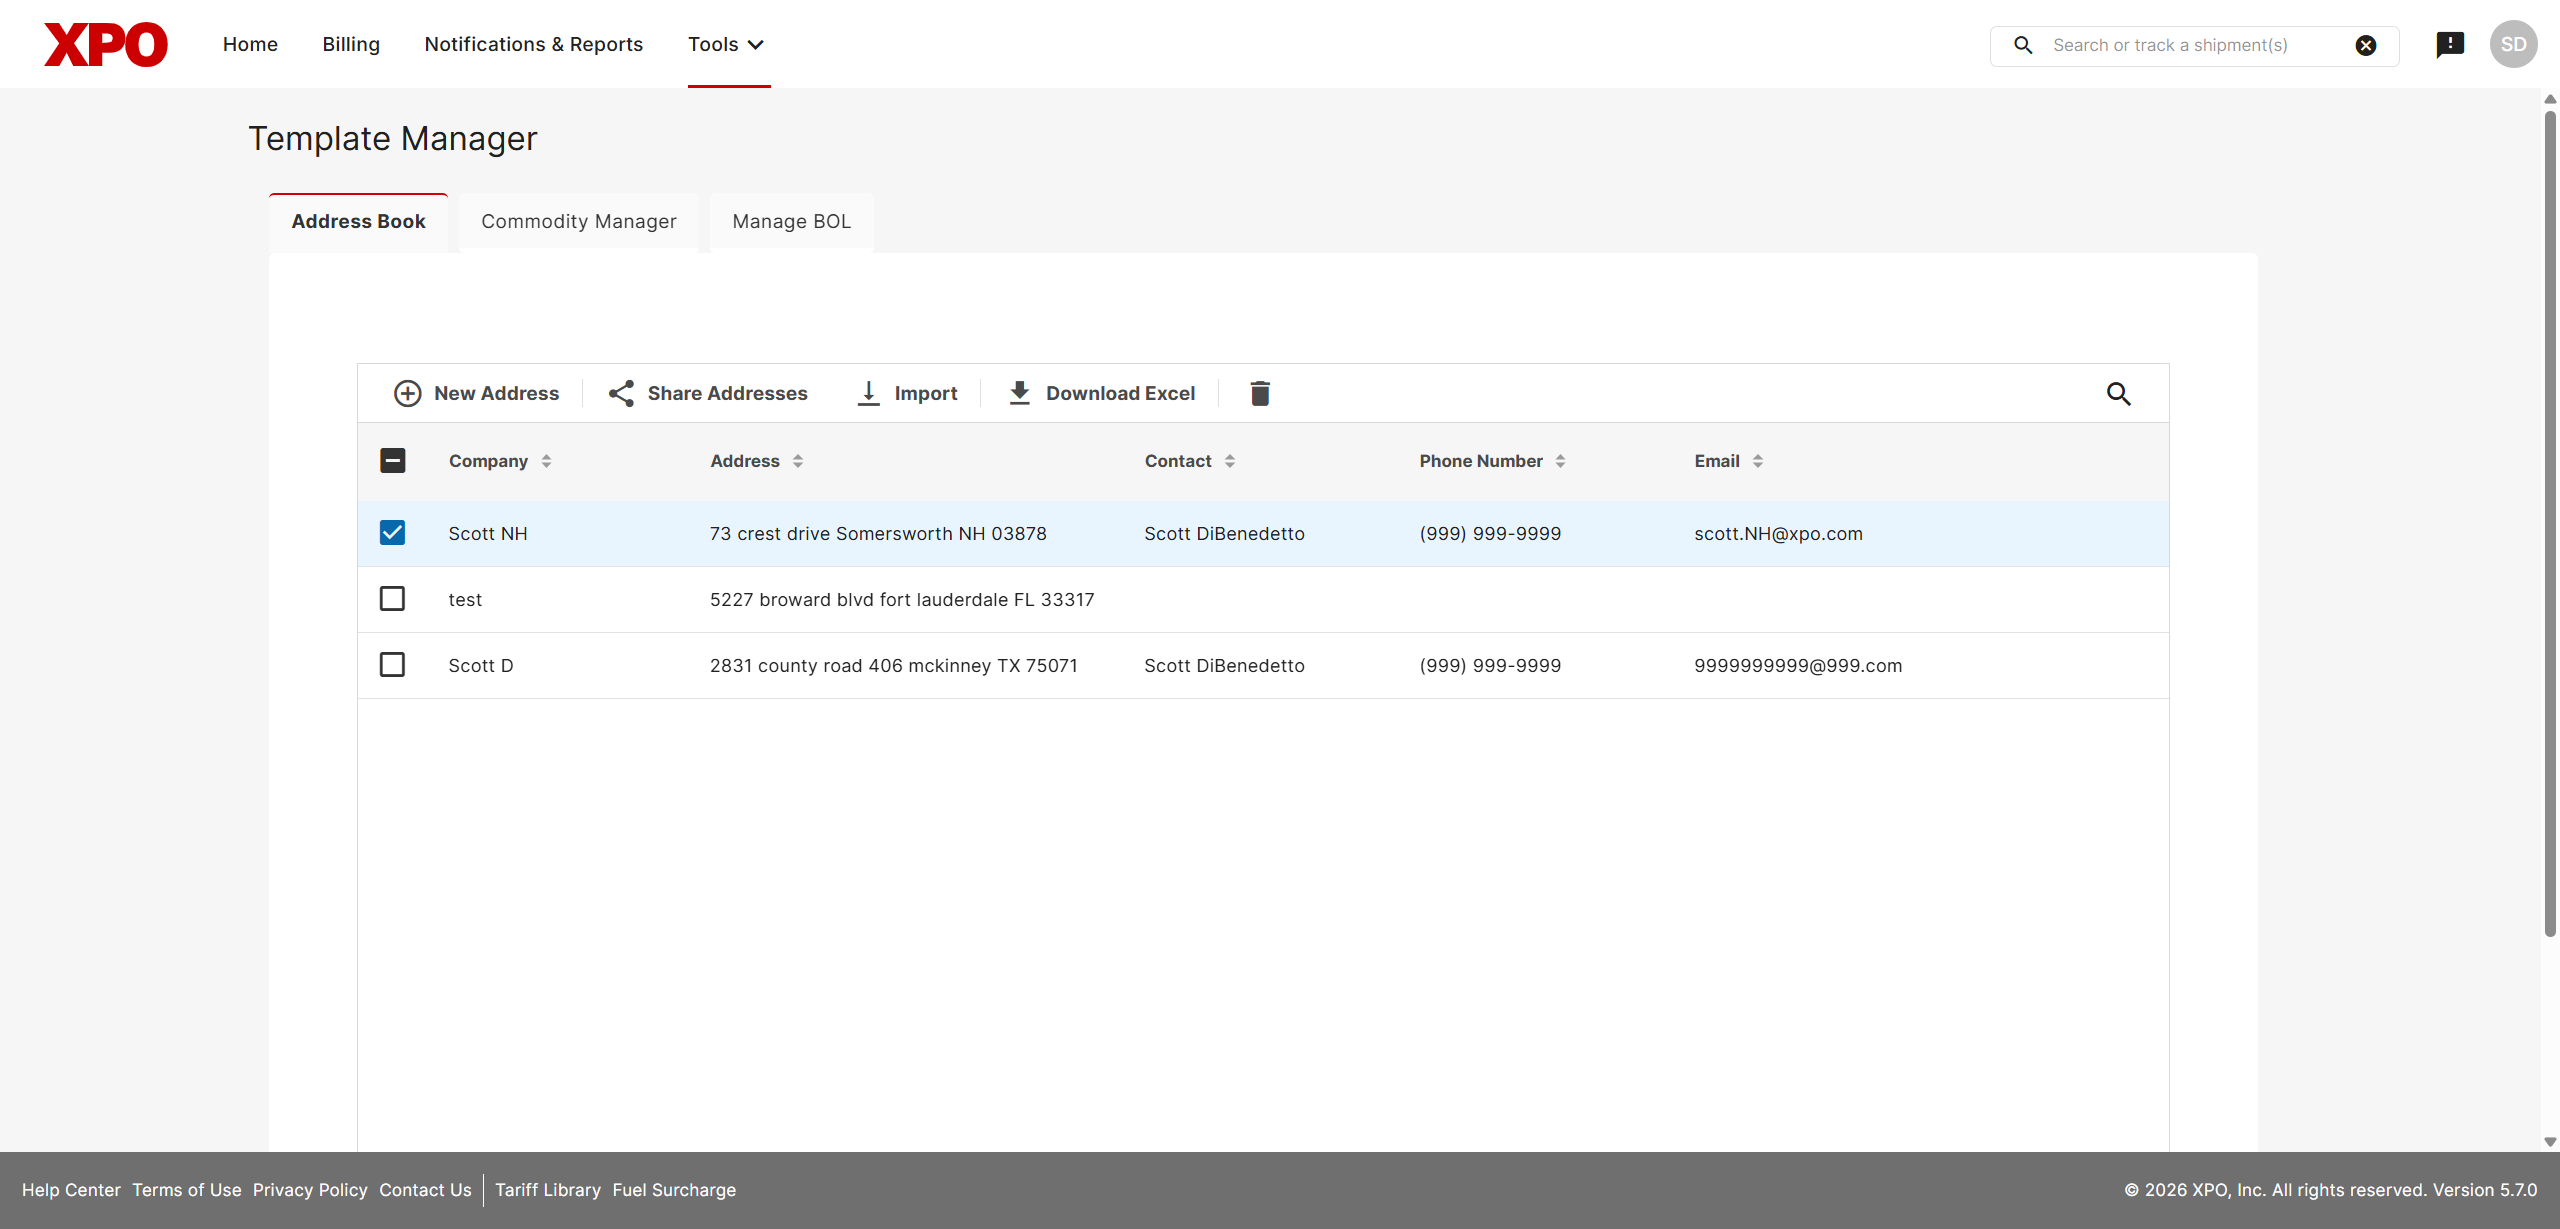
Task: Focus the shipment search input field
Action: [x=2196, y=45]
